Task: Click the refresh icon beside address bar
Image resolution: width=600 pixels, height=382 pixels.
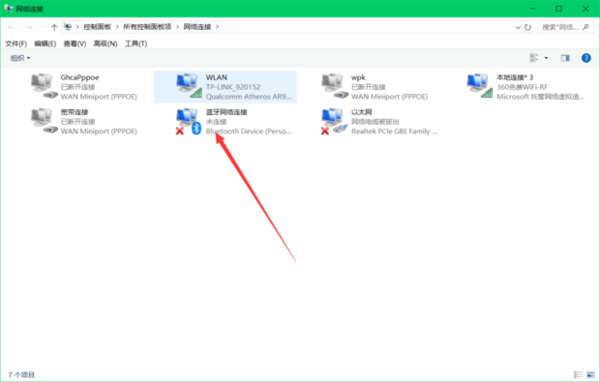Action: point(528,27)
